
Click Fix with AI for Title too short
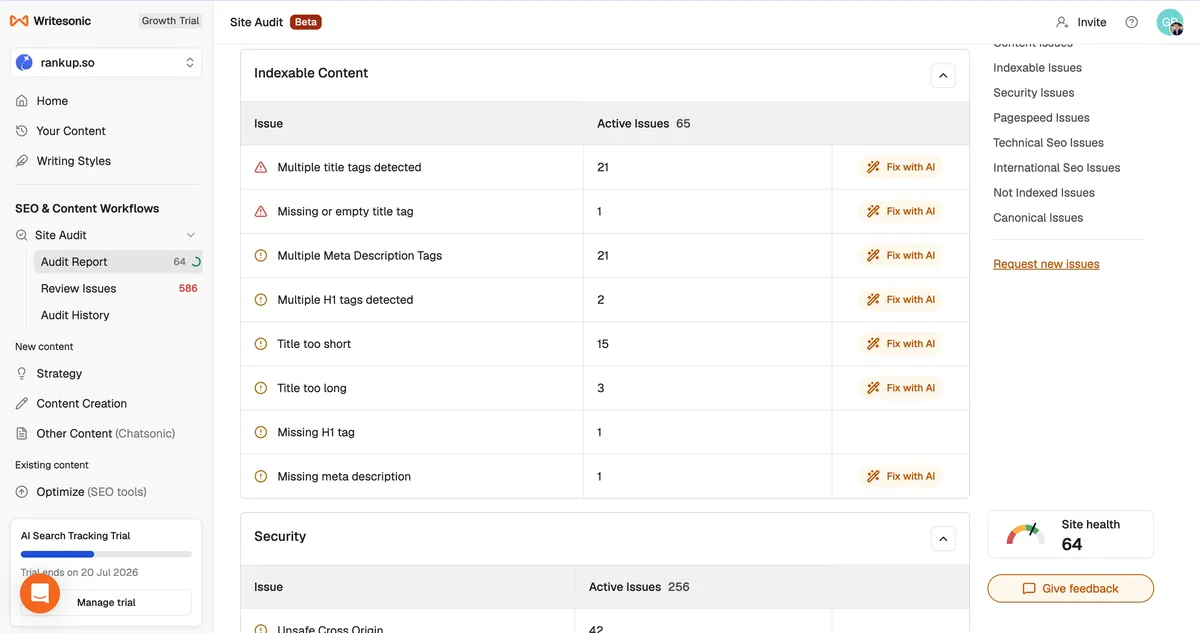(x=901, y=344)
